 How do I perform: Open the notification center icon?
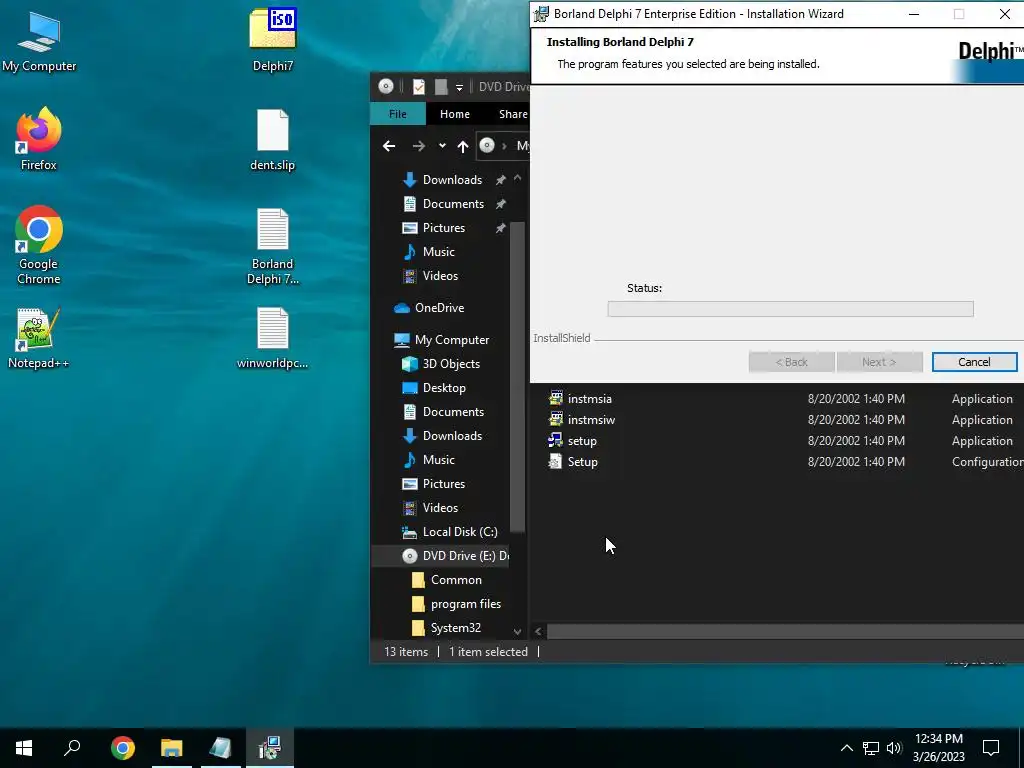coord(991,748)
